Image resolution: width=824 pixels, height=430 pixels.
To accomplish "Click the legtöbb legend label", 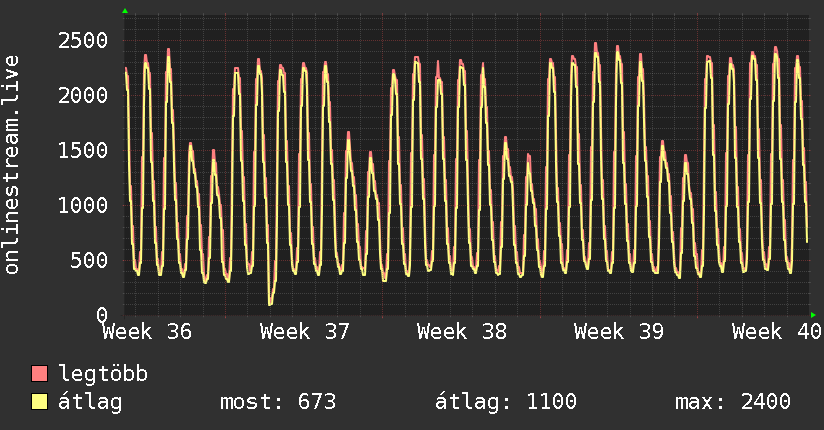I will tap(103, 373).
